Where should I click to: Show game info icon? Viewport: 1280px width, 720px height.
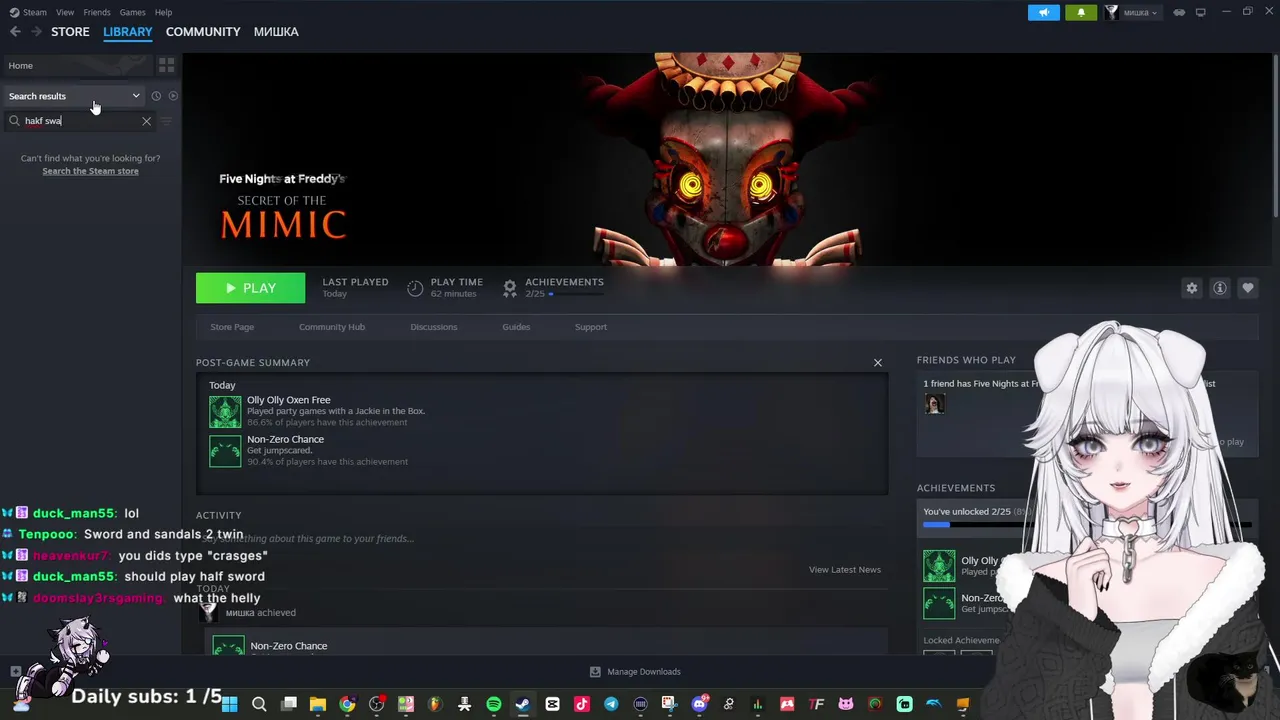(x=1219, y=288)
